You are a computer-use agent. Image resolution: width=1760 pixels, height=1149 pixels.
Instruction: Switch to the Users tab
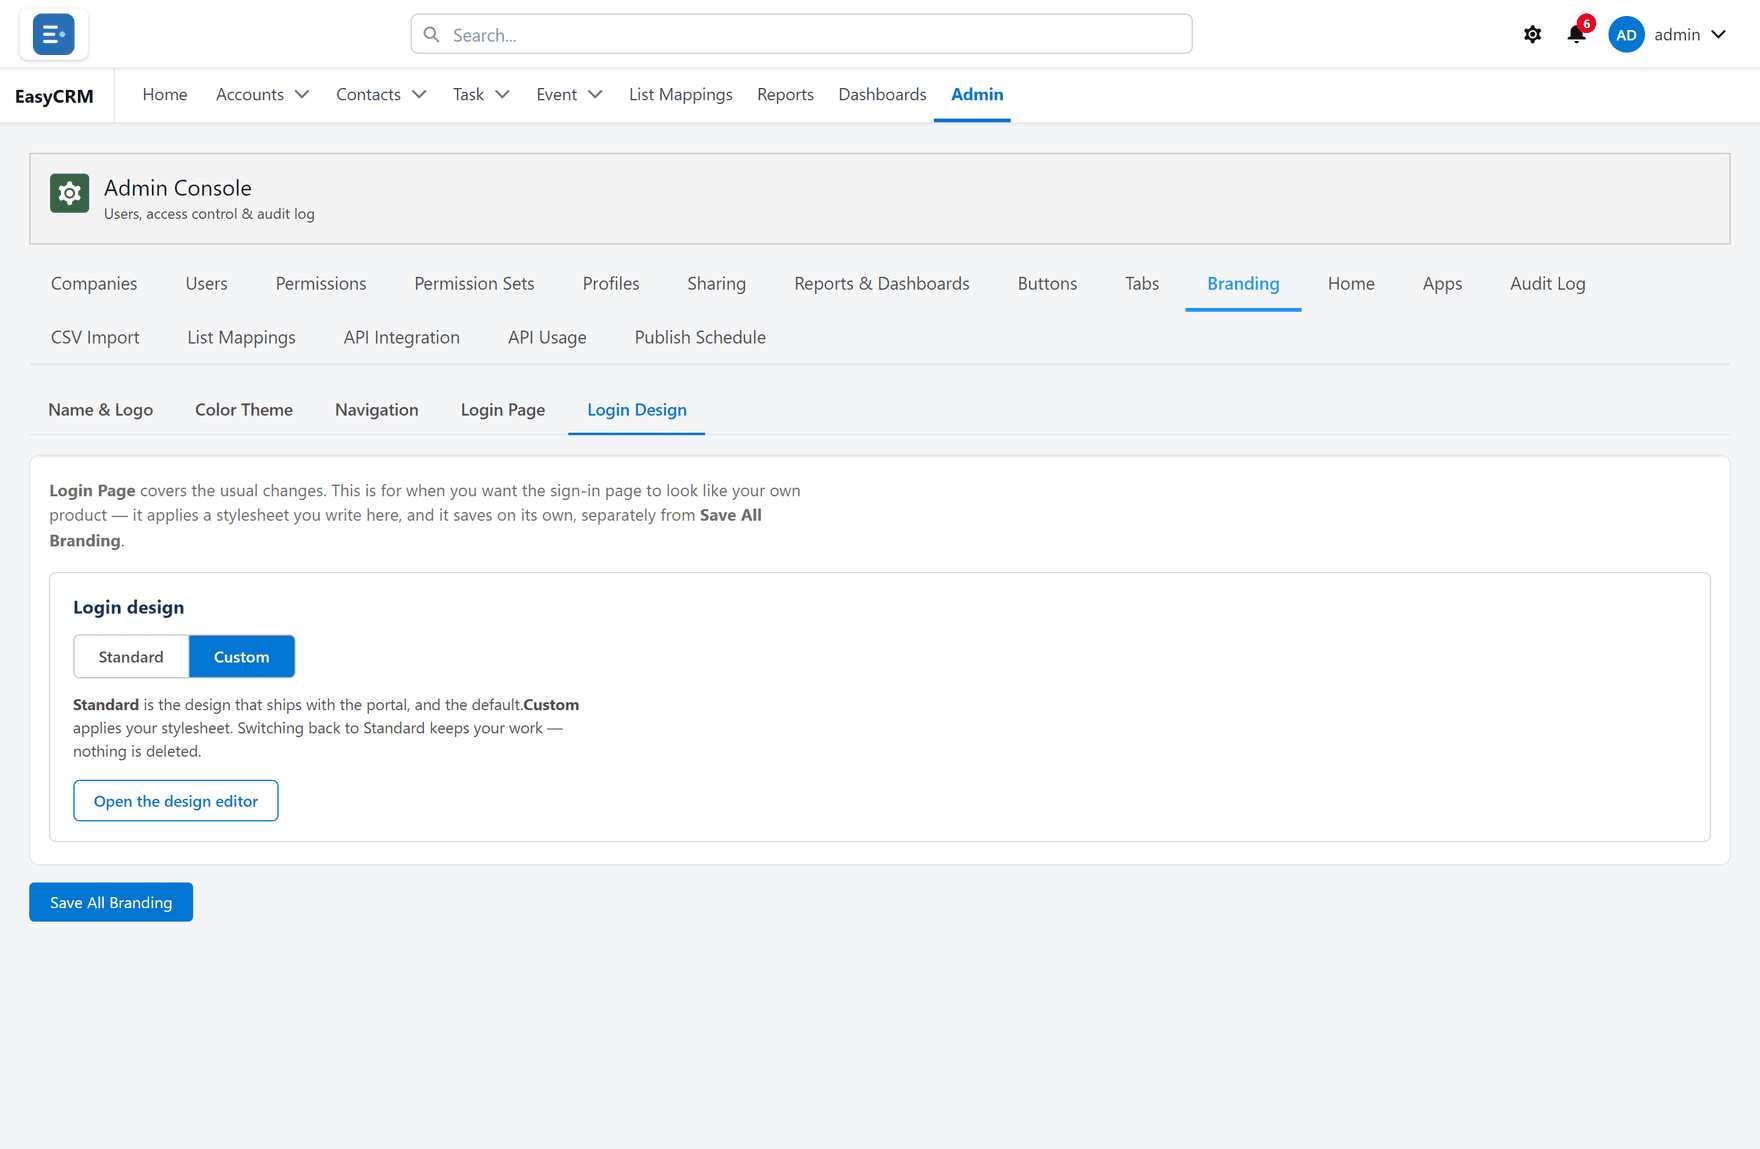[x=206, y=284]
